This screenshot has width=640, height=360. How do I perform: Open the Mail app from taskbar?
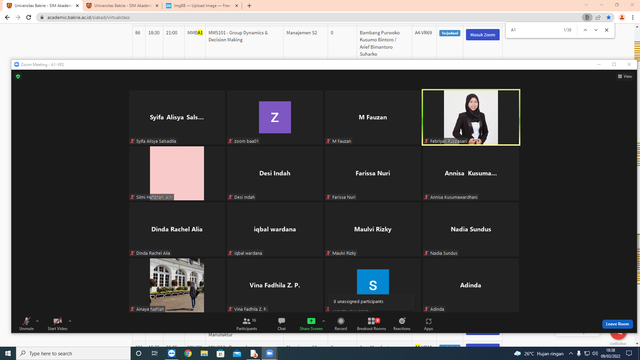[237, 353]
